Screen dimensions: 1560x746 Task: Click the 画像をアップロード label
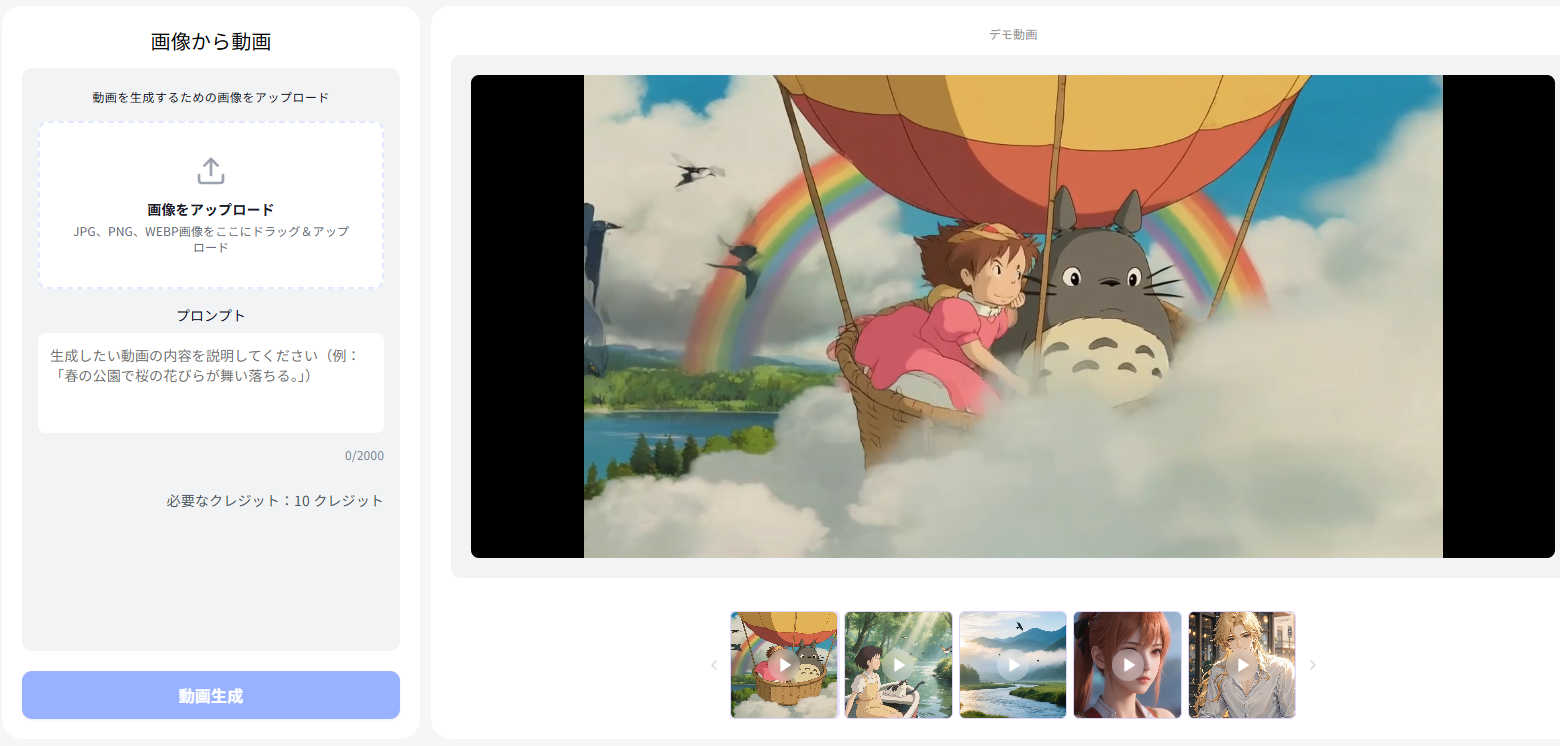click(211, 210)
